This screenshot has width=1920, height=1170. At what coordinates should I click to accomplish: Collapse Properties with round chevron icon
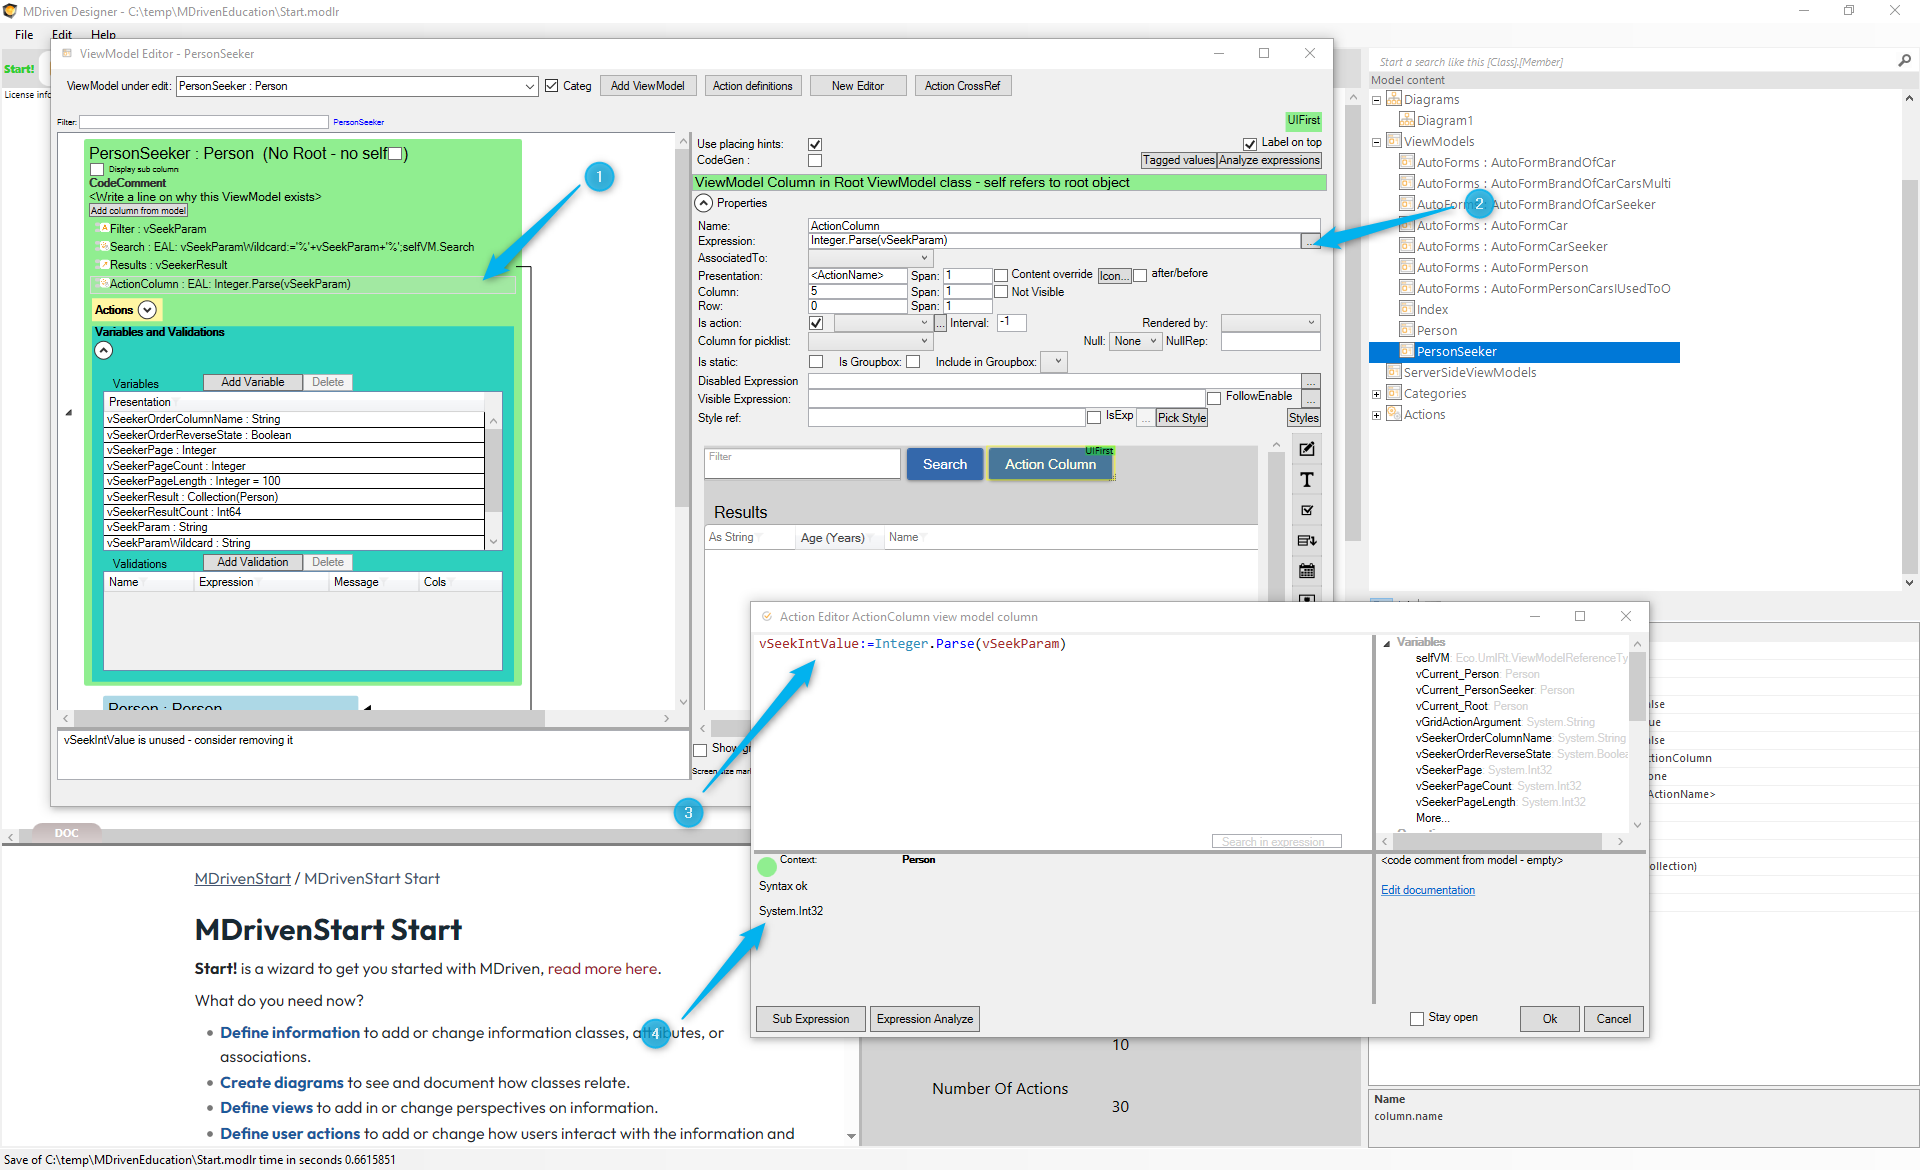coord(704,203)
